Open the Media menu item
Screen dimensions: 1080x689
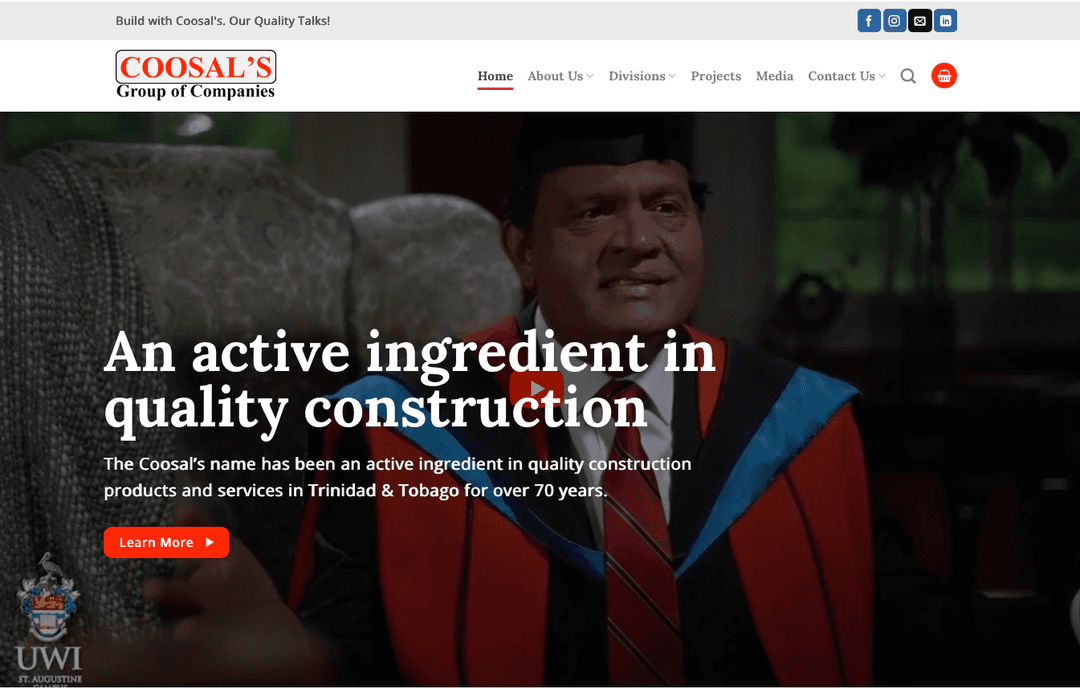coord(774,76)
